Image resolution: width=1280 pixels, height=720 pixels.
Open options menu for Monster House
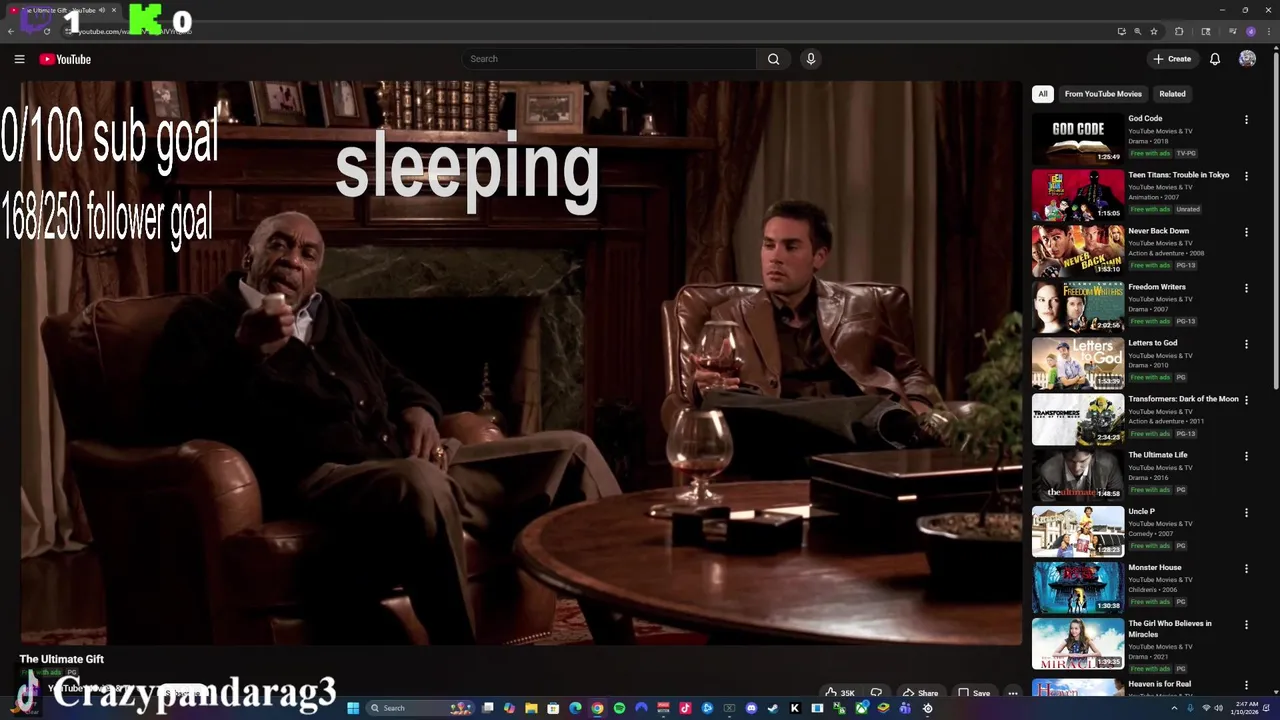(x=1246, y=569)
